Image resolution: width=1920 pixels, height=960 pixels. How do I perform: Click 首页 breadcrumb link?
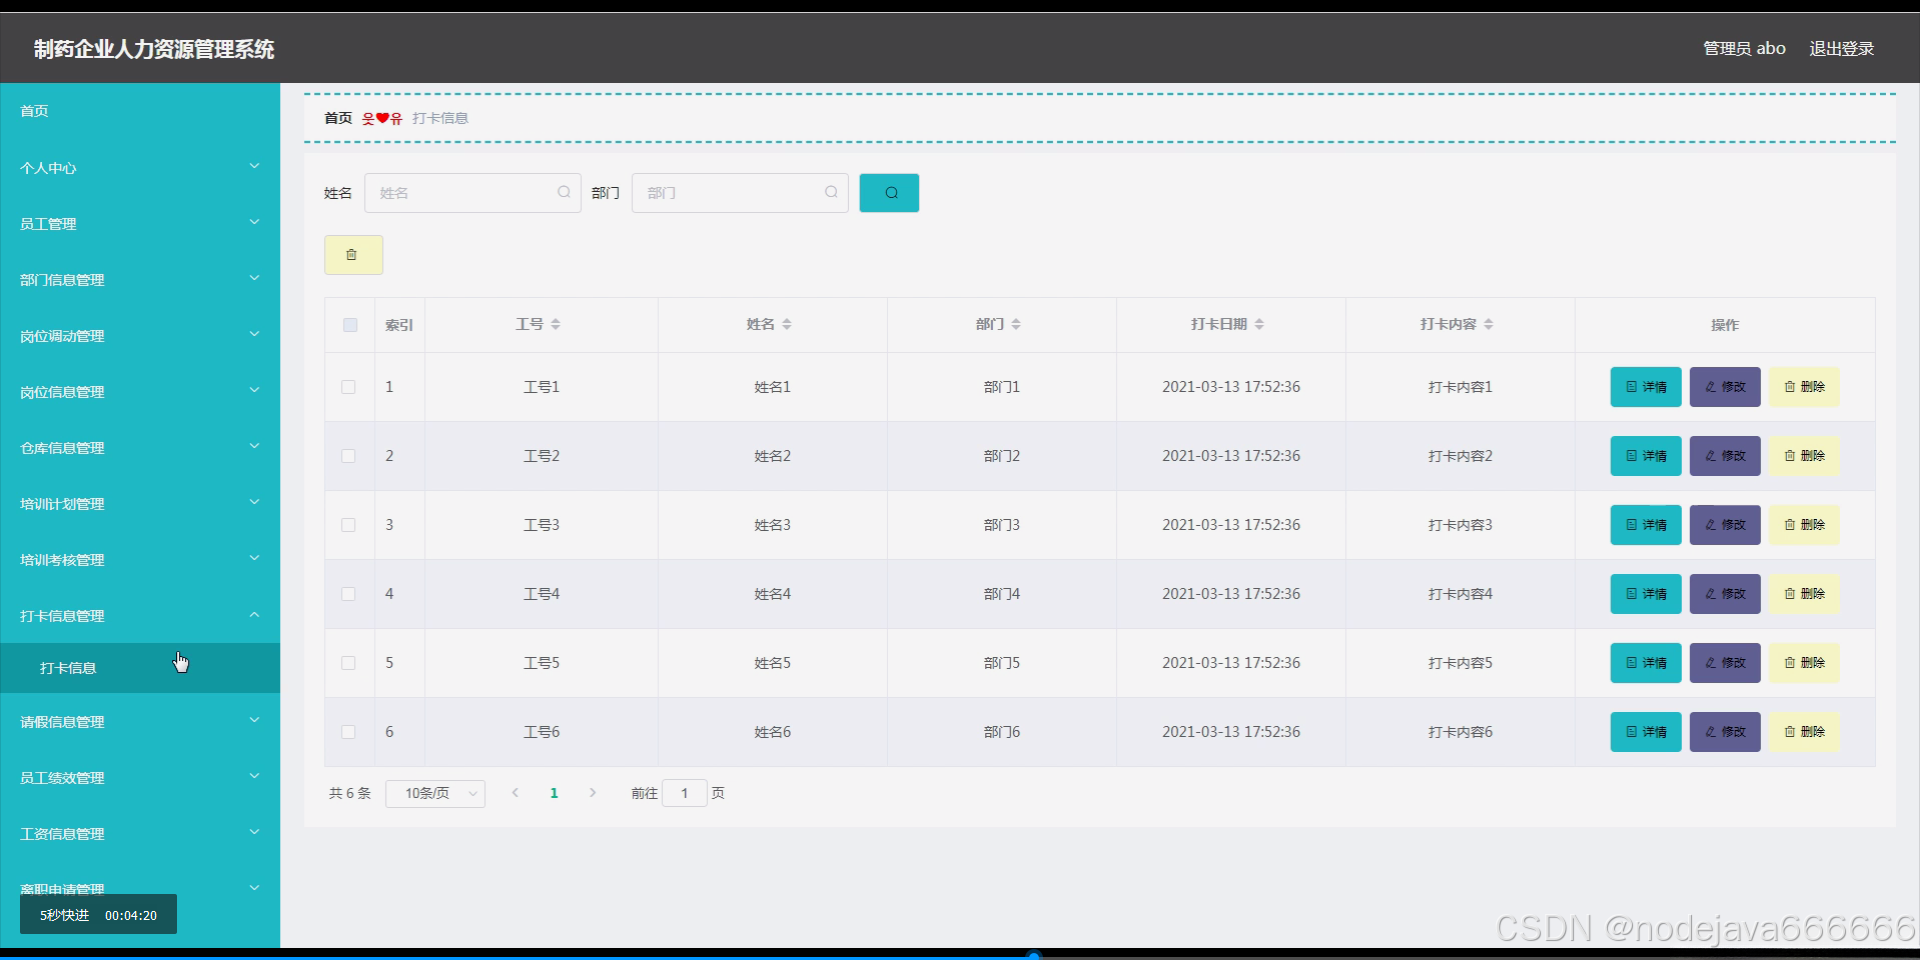point(338,118)
